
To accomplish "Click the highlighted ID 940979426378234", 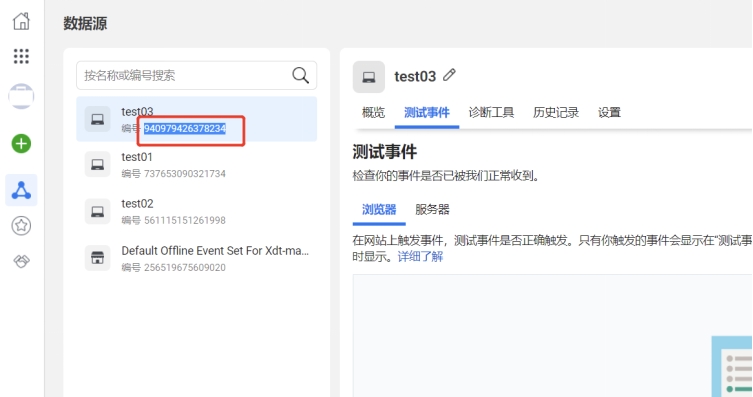I will tap(185, 129).
